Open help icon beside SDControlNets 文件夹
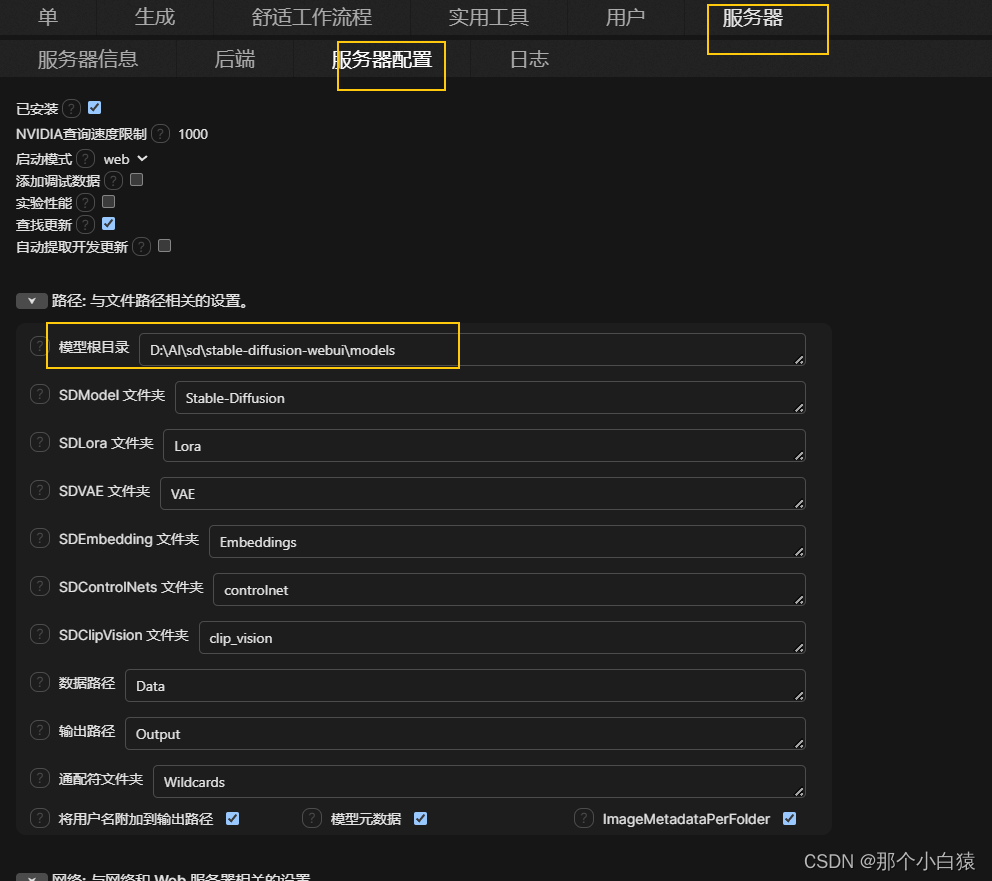Image resolution: width=992 pixels, height=881 pixels. pos(40,587)
